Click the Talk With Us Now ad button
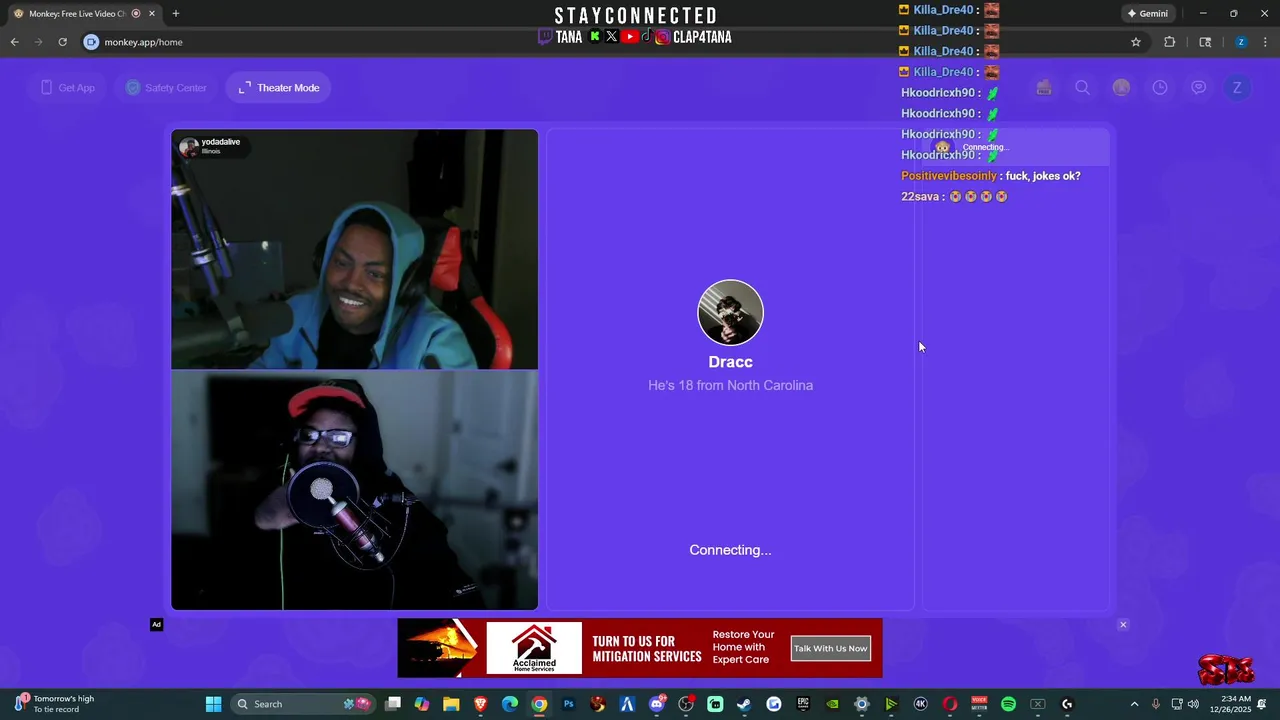The height and width of the screenshot is (720, 1280). (830, 648)
